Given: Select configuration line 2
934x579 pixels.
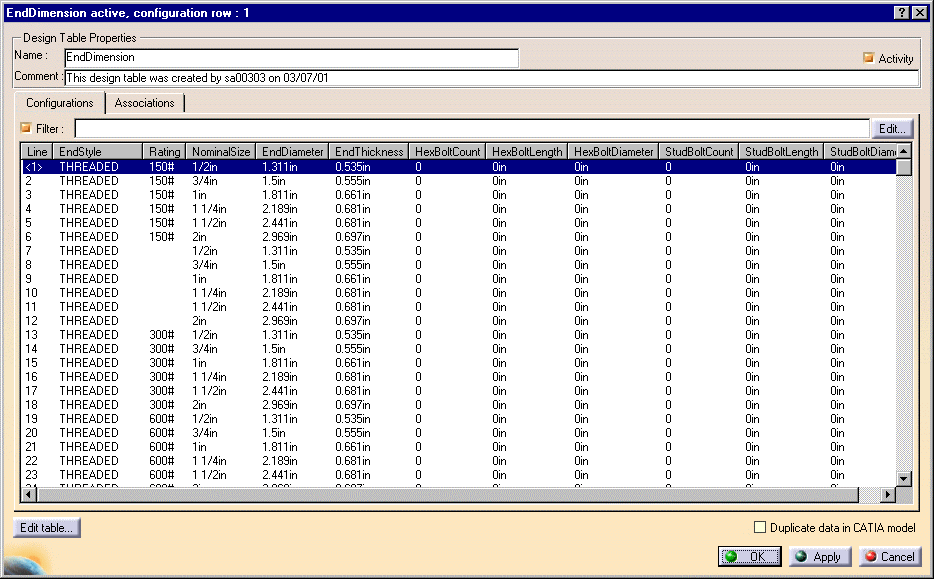Looking at the screenshot, I should pyautogui.click(x=459, y=181).
